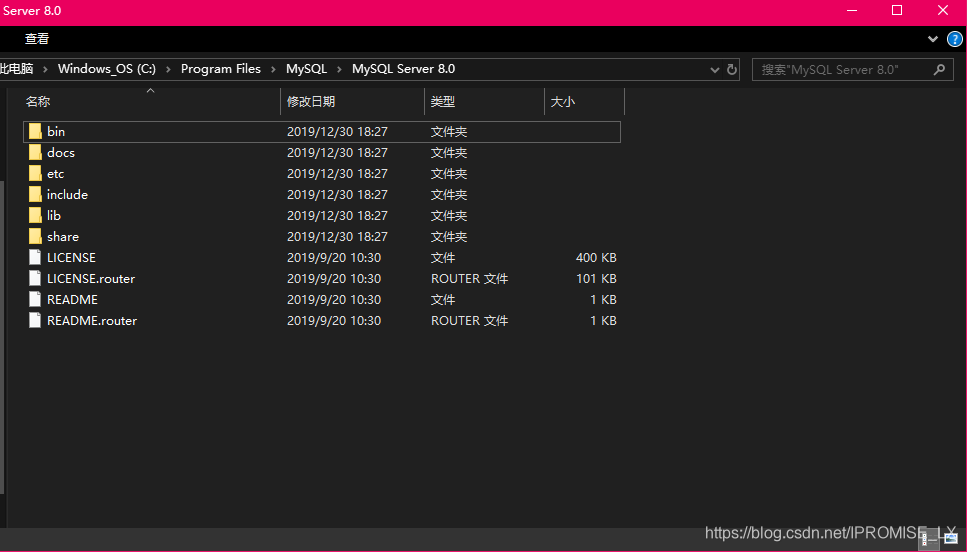Switch to details view layout icon
This screenshot has height=552, width=967.
(x=929, y=540)
